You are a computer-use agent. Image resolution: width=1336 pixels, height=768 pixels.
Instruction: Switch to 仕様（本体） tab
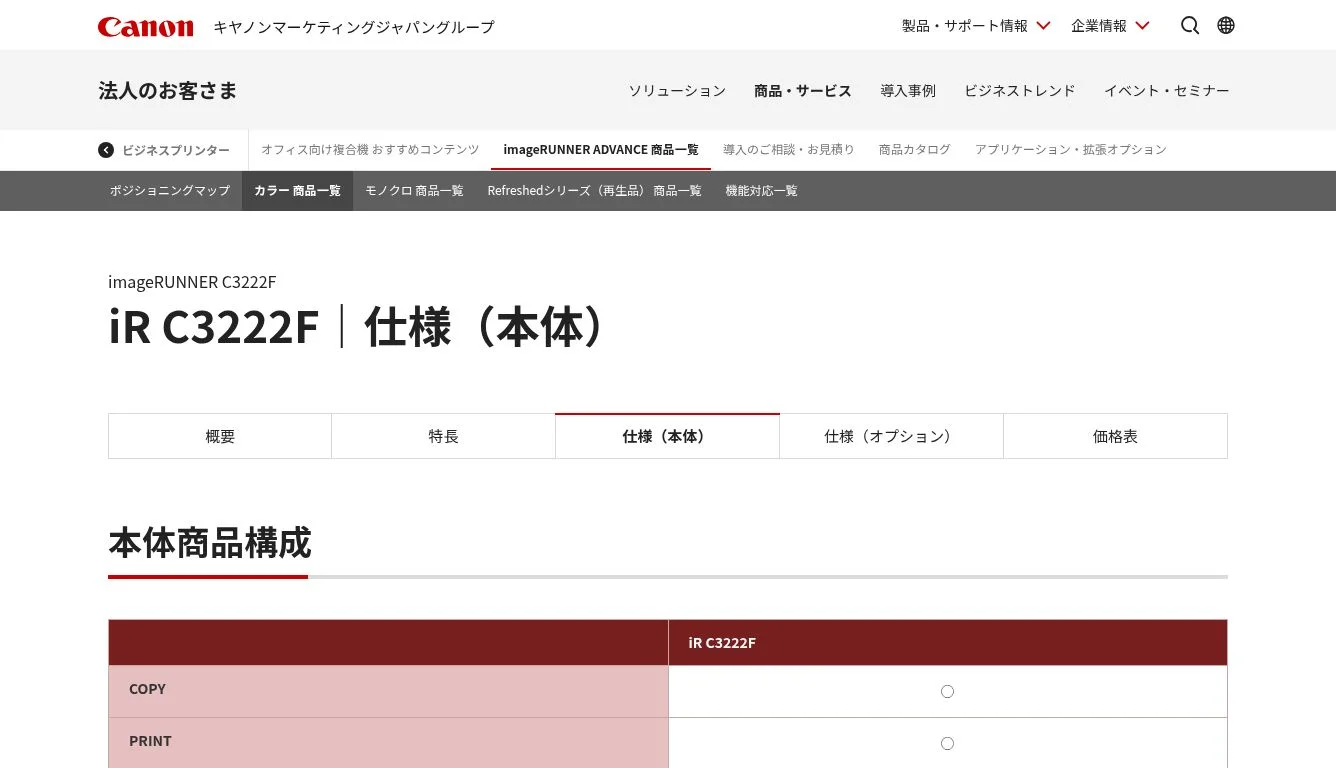point(667,437)
